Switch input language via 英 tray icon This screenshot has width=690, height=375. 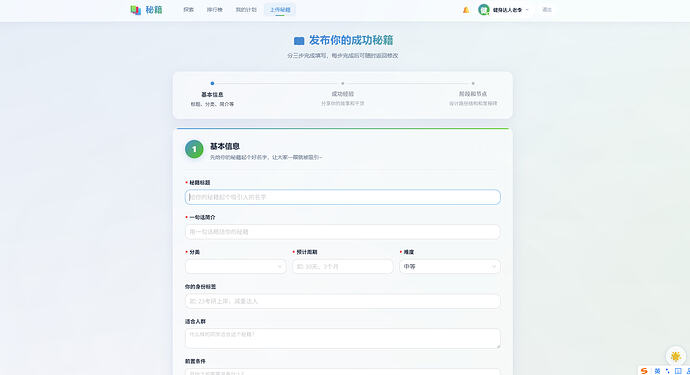pyautogui.click(x=657, y=371)
